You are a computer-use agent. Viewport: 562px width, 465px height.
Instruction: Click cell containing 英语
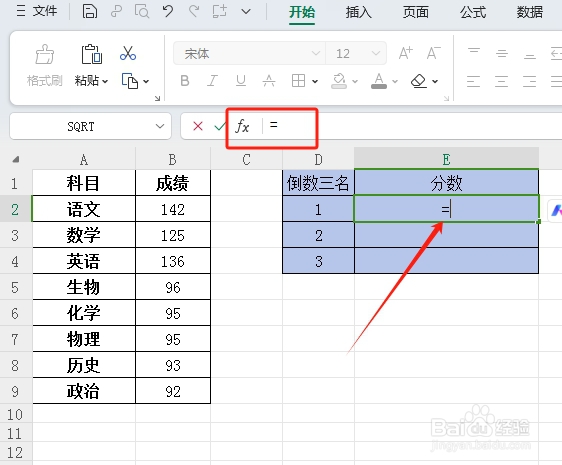click(x=84, y=261)
